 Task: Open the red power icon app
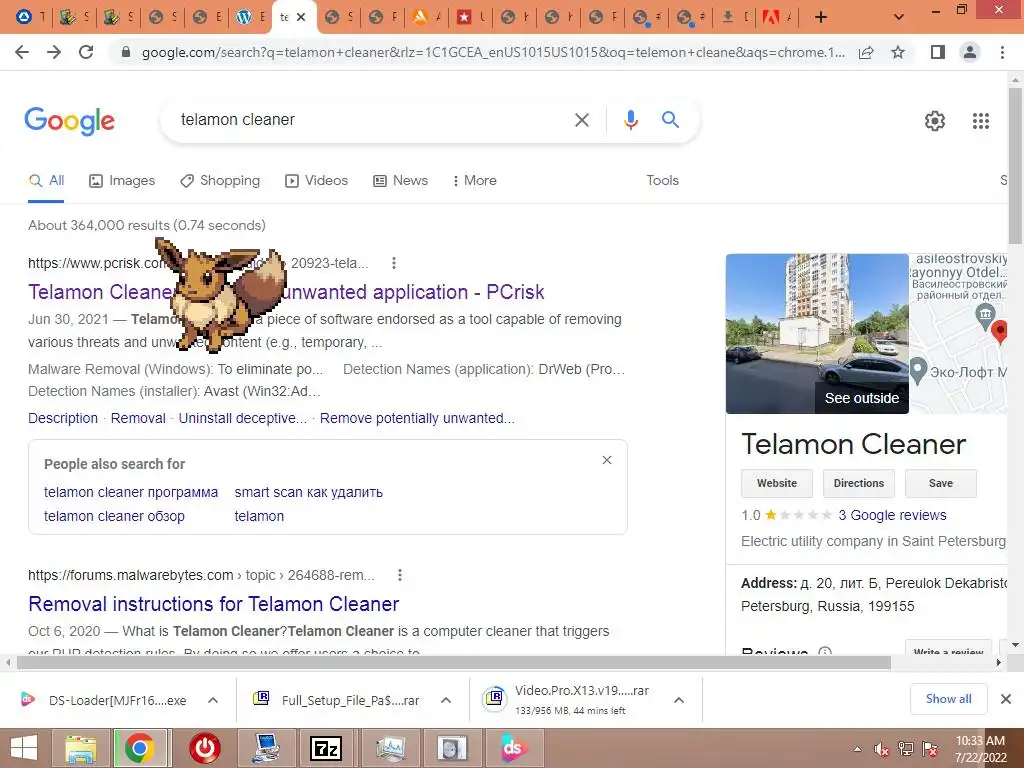point(205,748)
